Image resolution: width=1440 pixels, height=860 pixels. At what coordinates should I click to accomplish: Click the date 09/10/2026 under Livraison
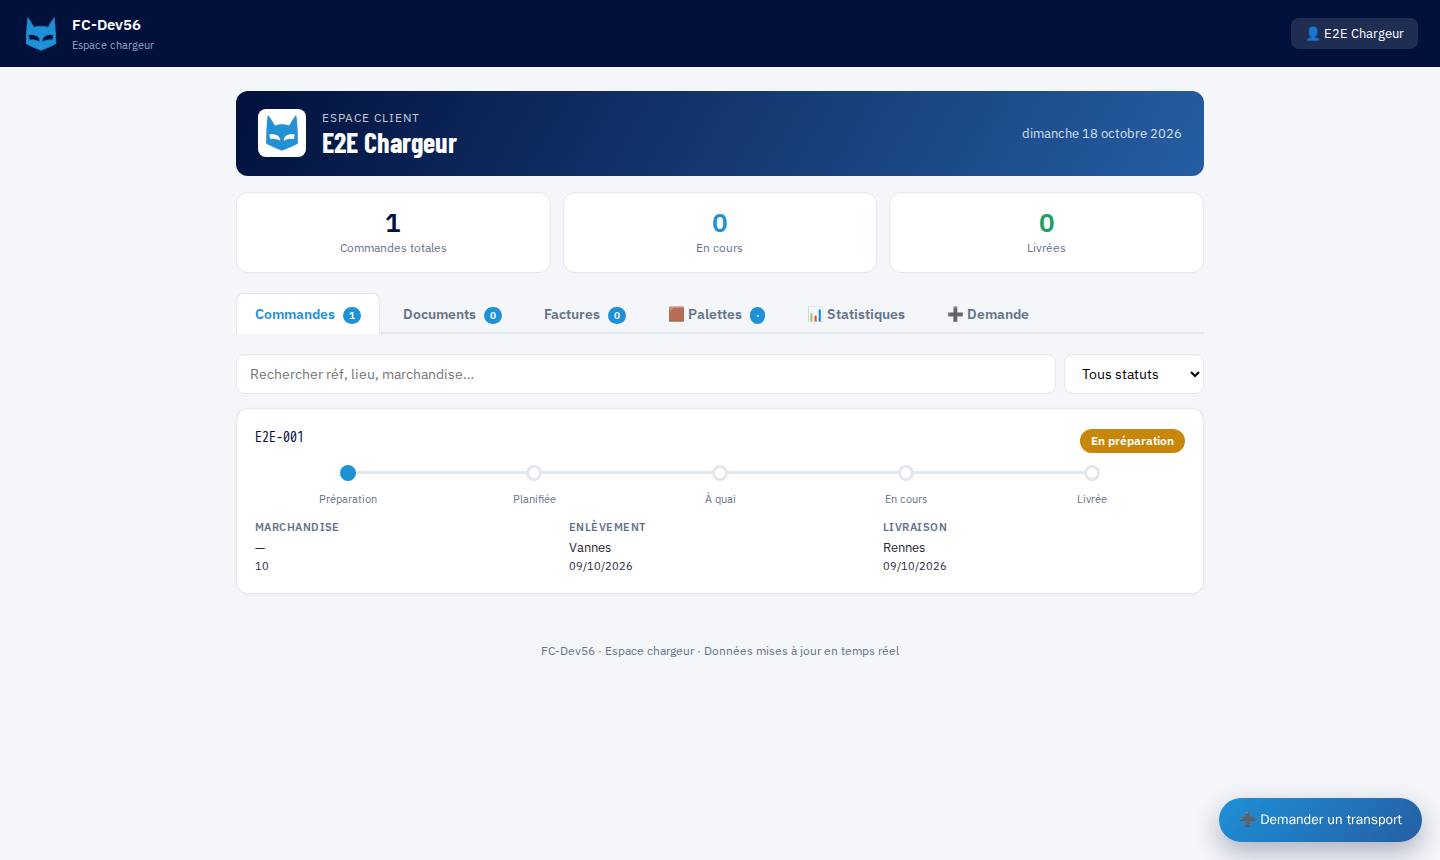pyautogui.click(x=915, y=566)
